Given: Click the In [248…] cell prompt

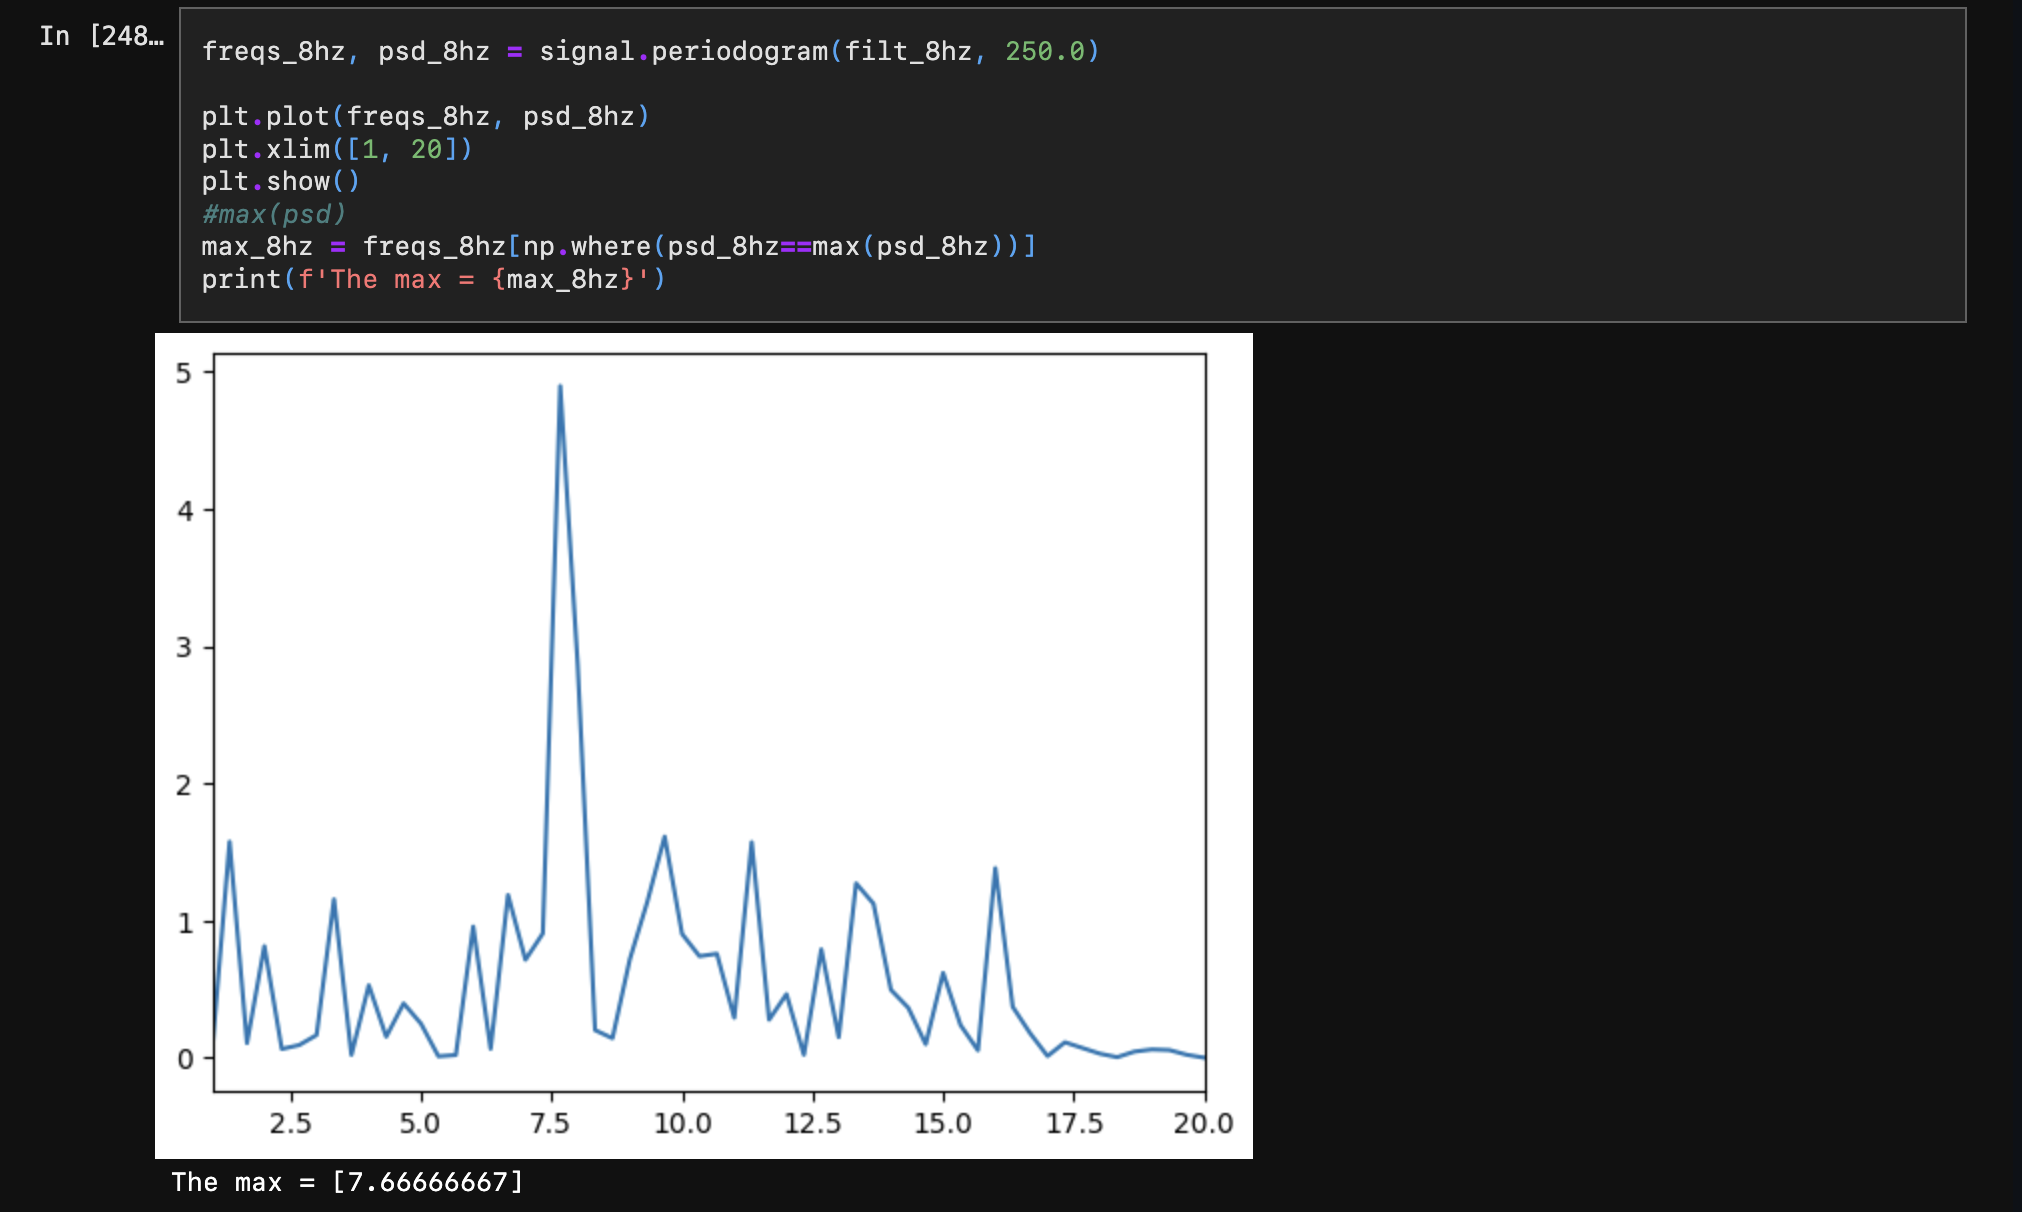Looking at the screenshot, I should coord(101,36).
